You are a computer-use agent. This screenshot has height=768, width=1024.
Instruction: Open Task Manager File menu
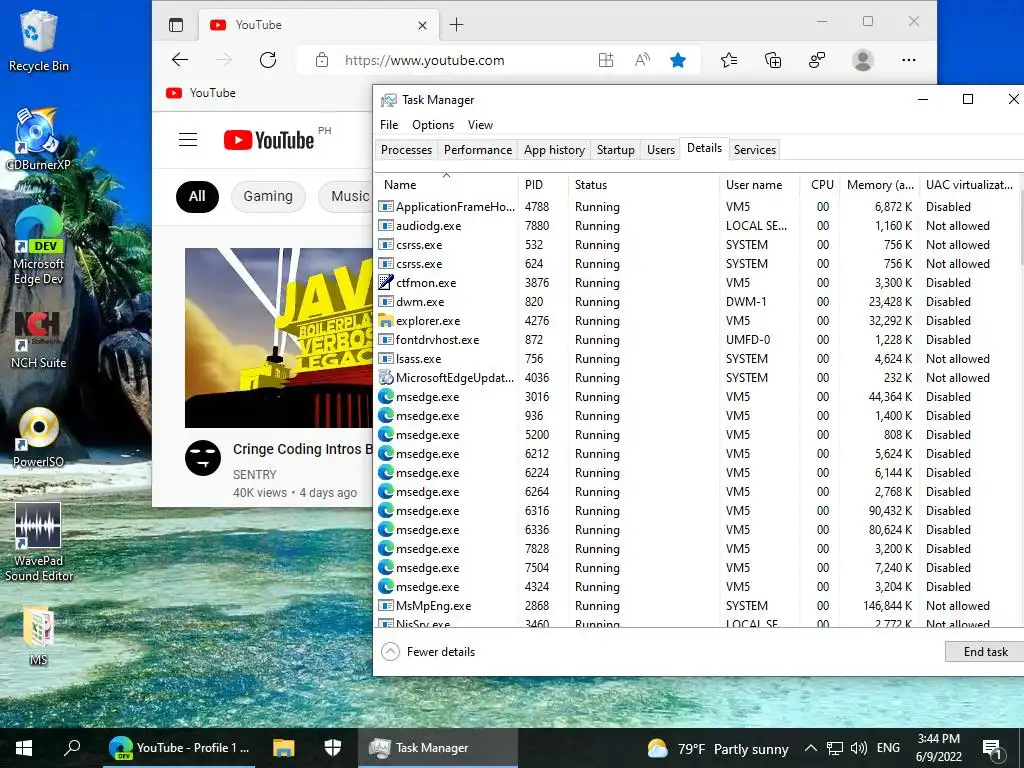(x=389, y=125)
